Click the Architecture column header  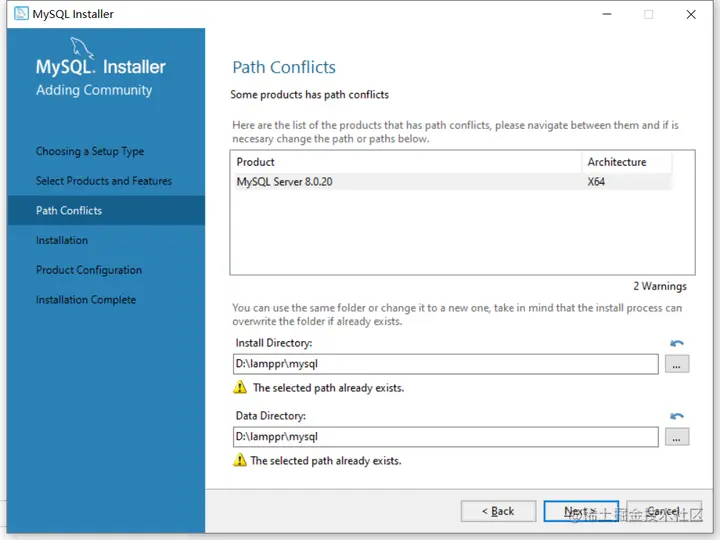coord(627,162)
